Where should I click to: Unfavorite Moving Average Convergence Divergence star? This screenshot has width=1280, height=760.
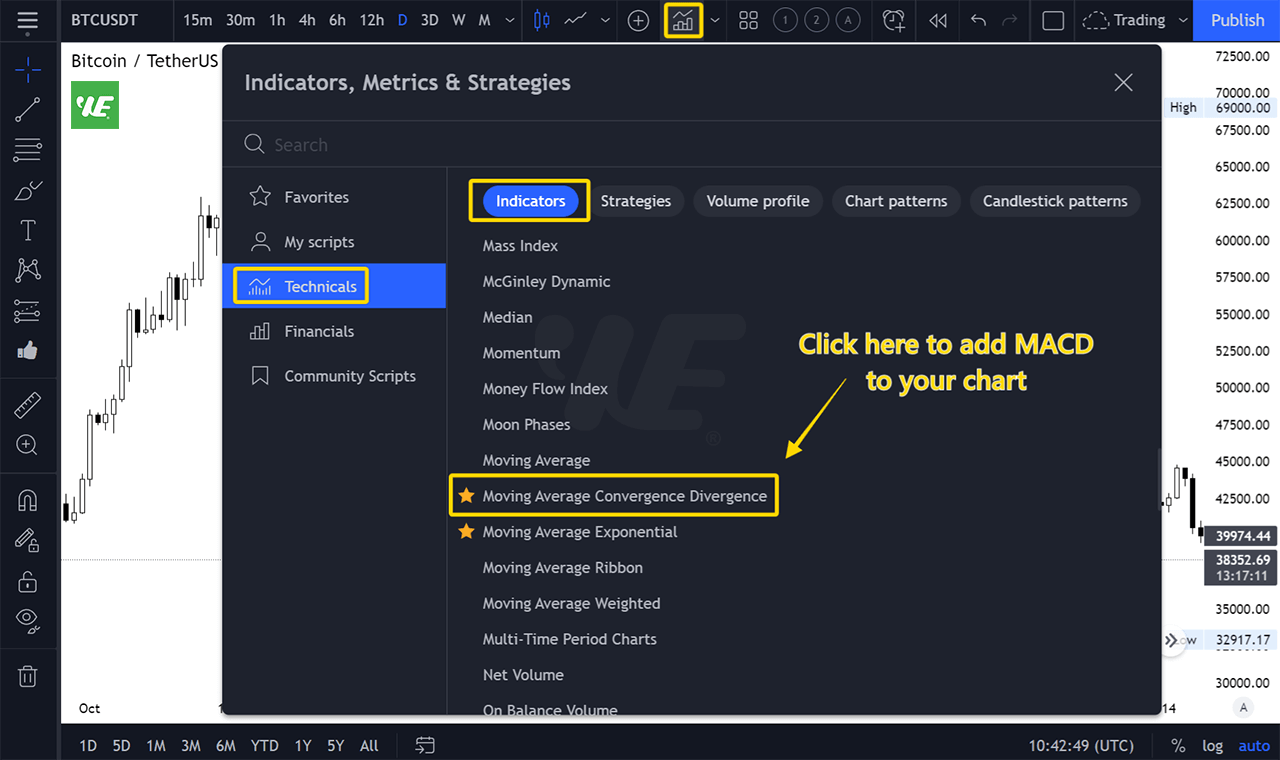click(466, 496)
